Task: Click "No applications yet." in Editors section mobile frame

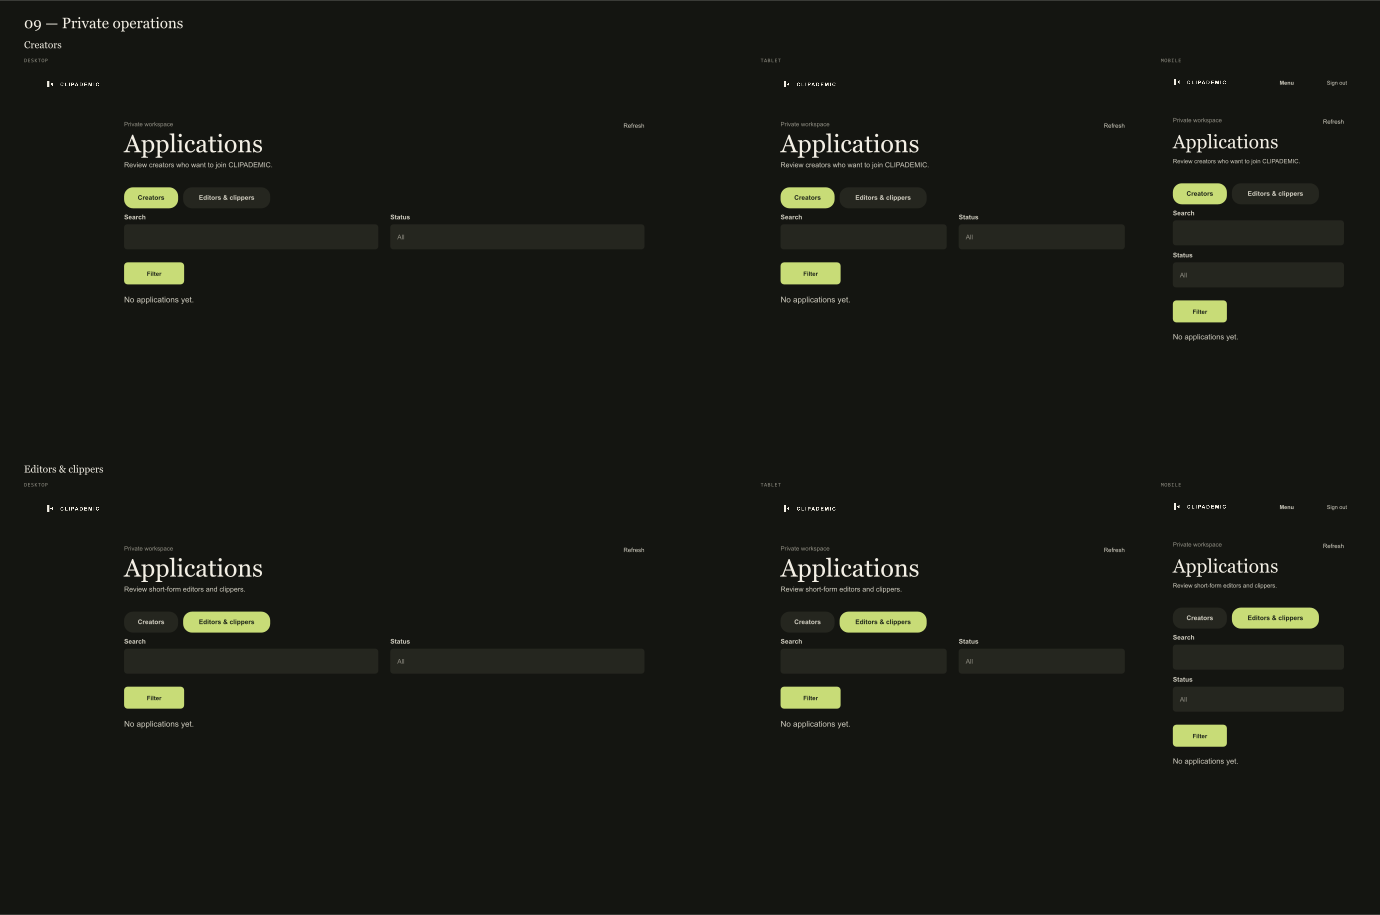Action: pos(1205,761)
